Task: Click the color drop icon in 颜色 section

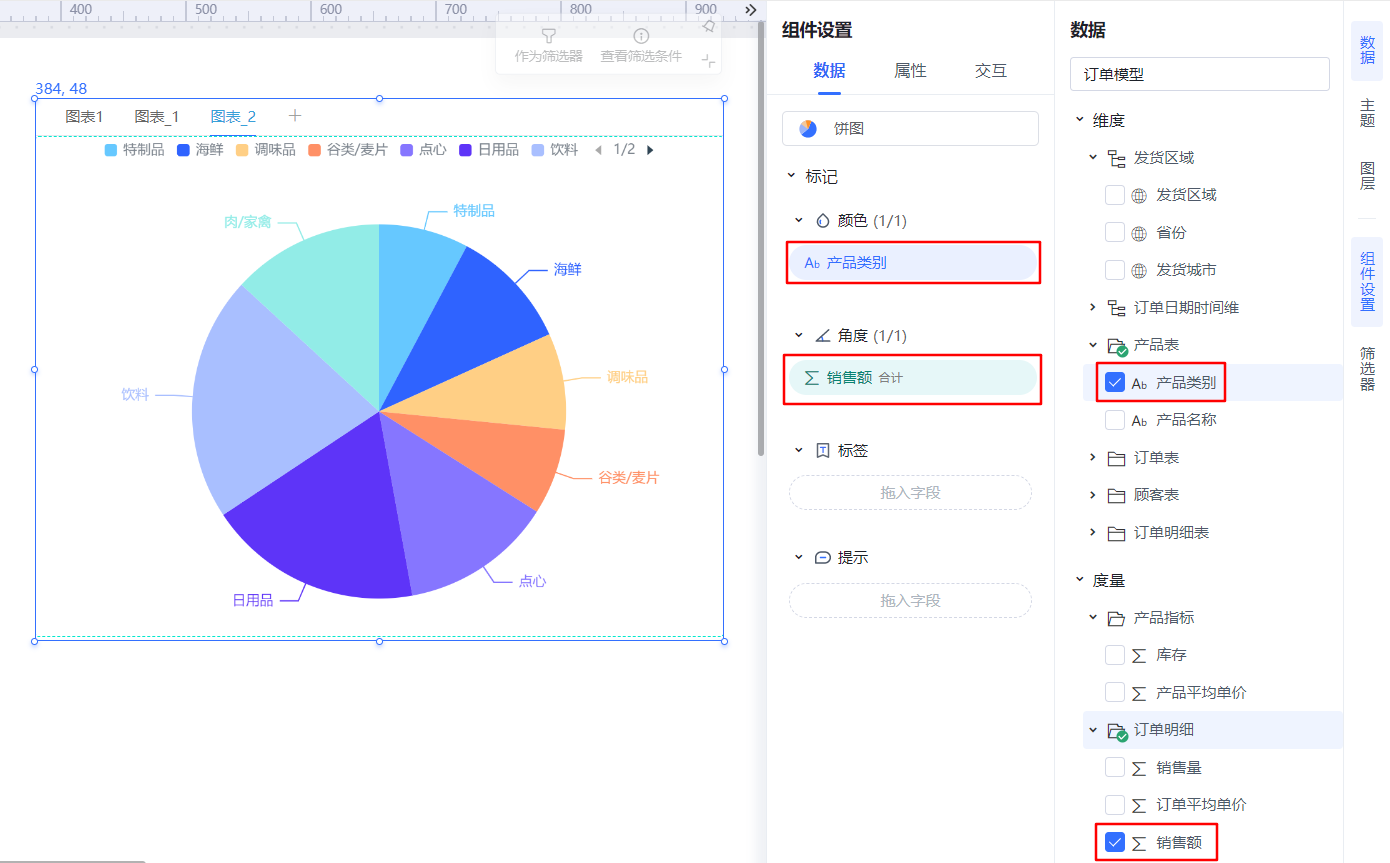Action: coord(823,221)
